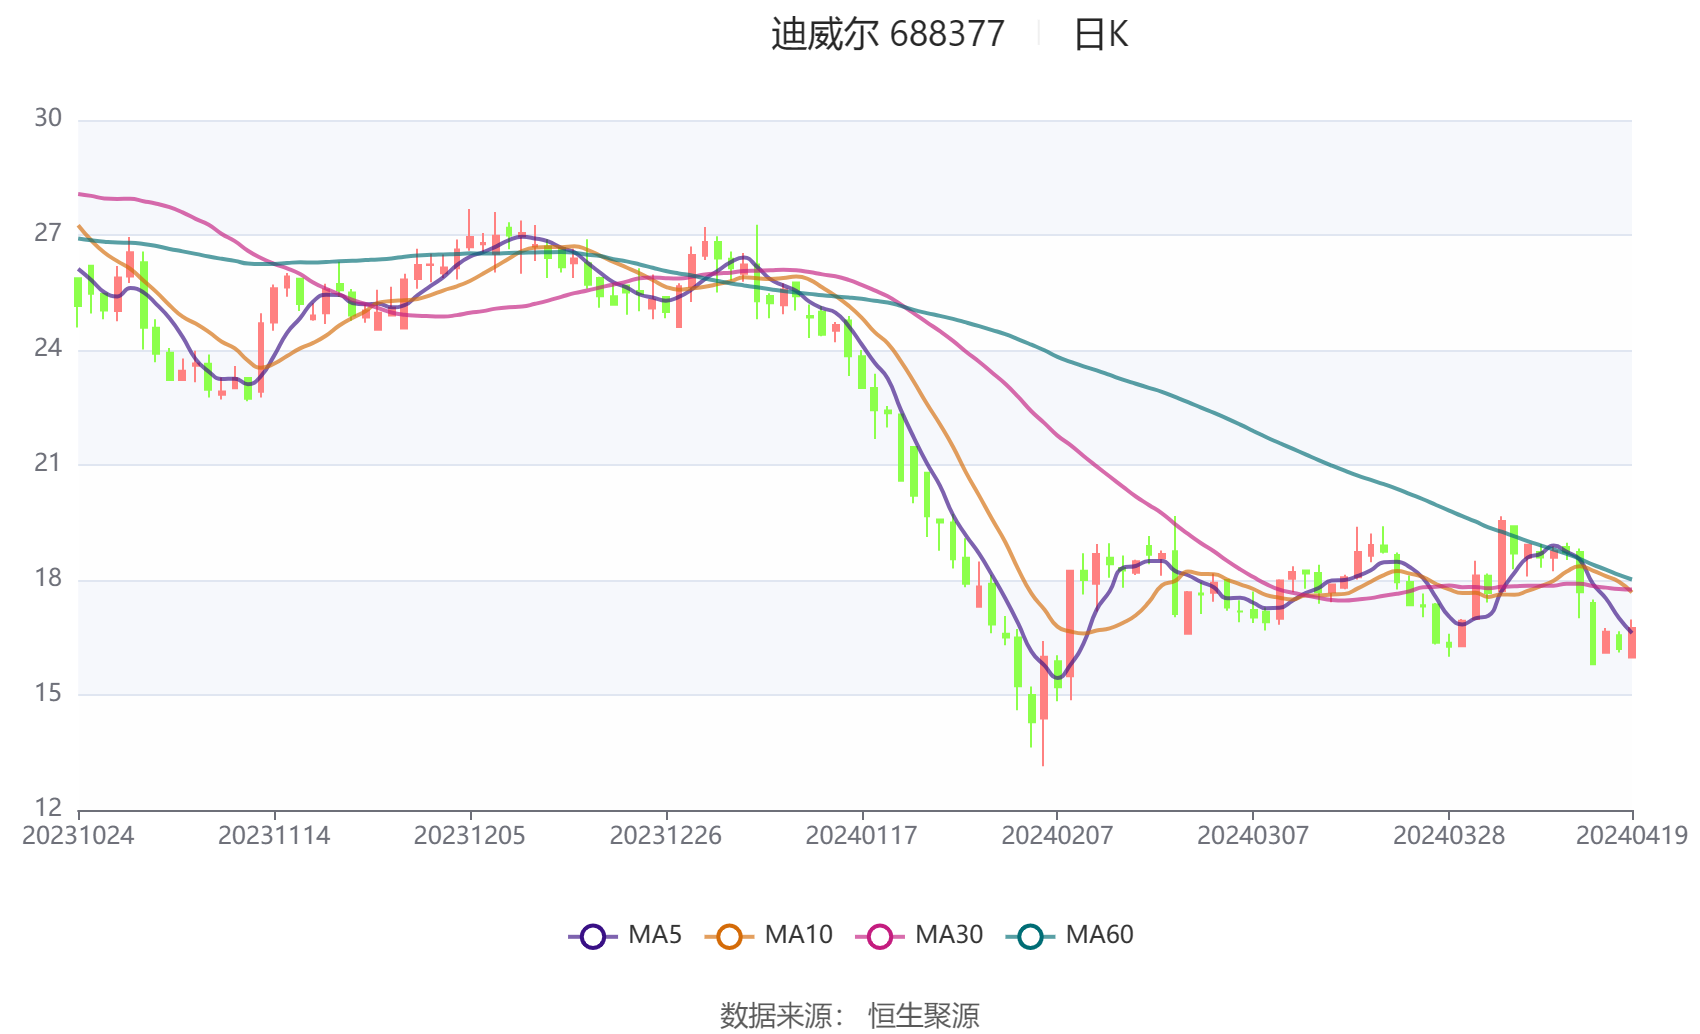Select the 20231114 date axis label
The height and width of the screenshot is (1034, 1700).
pos(274,836)
